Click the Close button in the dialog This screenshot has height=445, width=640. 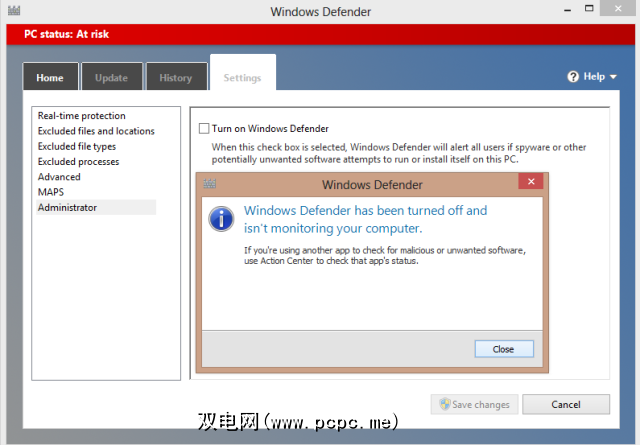click(504, 349)
